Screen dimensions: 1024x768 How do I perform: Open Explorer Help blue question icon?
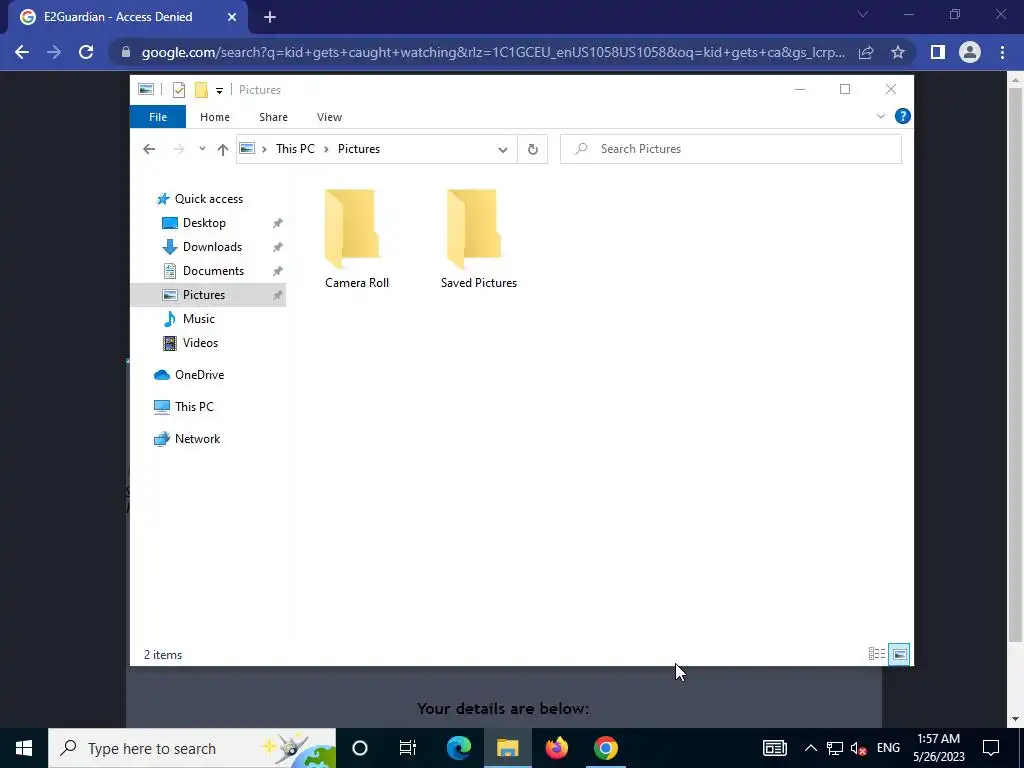click(x=903, y=116)
